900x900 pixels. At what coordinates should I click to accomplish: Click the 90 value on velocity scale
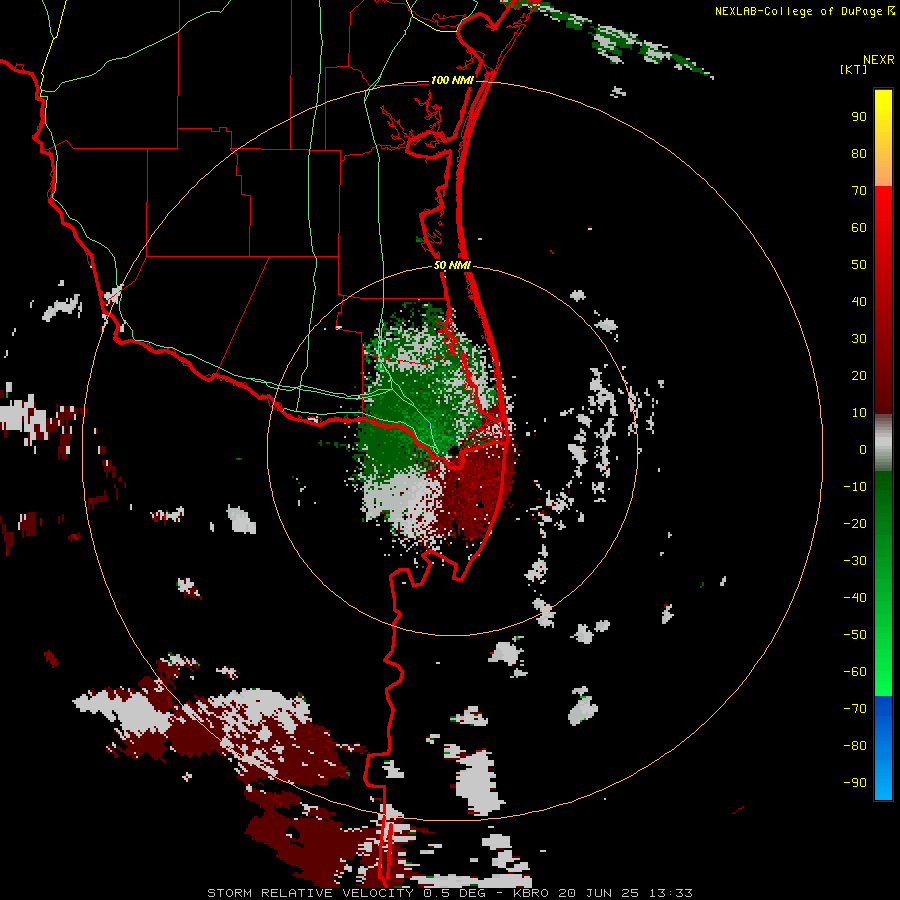point(859,117)
